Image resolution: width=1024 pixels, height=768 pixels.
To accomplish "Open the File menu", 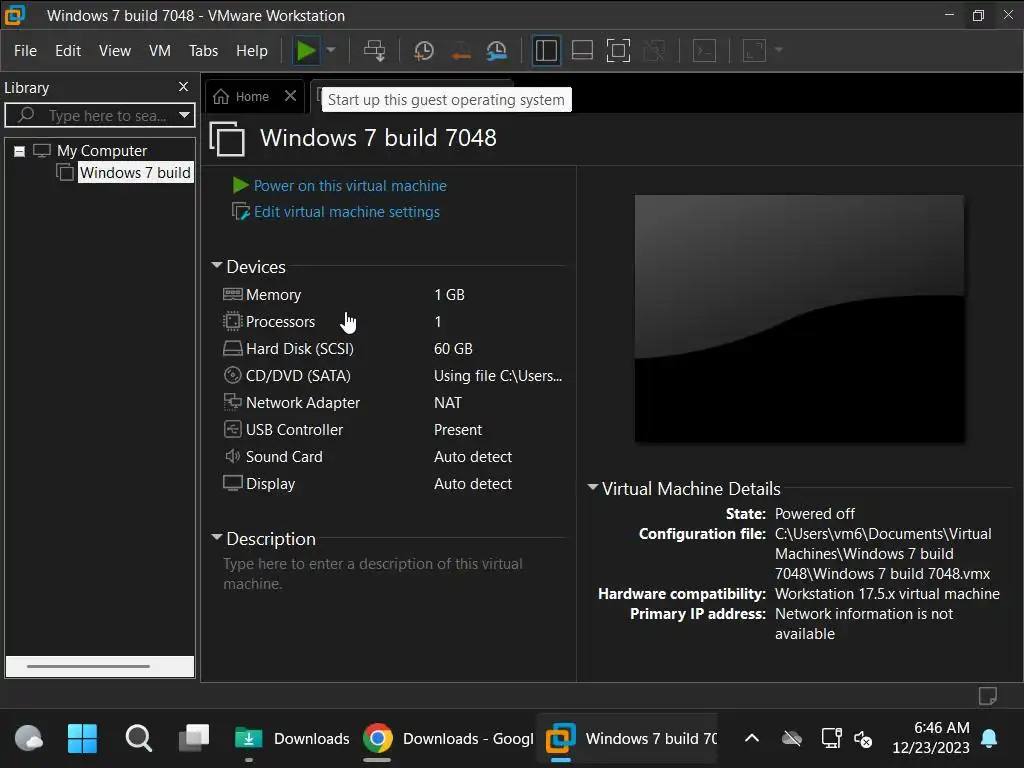I will [25, 50].
